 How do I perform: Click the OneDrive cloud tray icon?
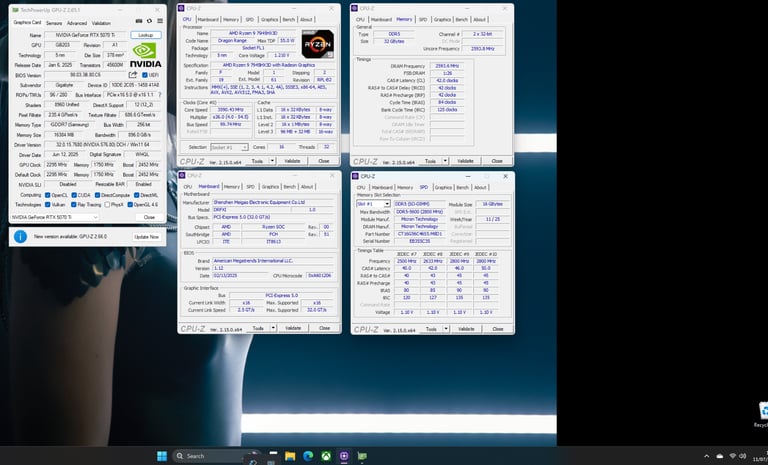point(720,456)
